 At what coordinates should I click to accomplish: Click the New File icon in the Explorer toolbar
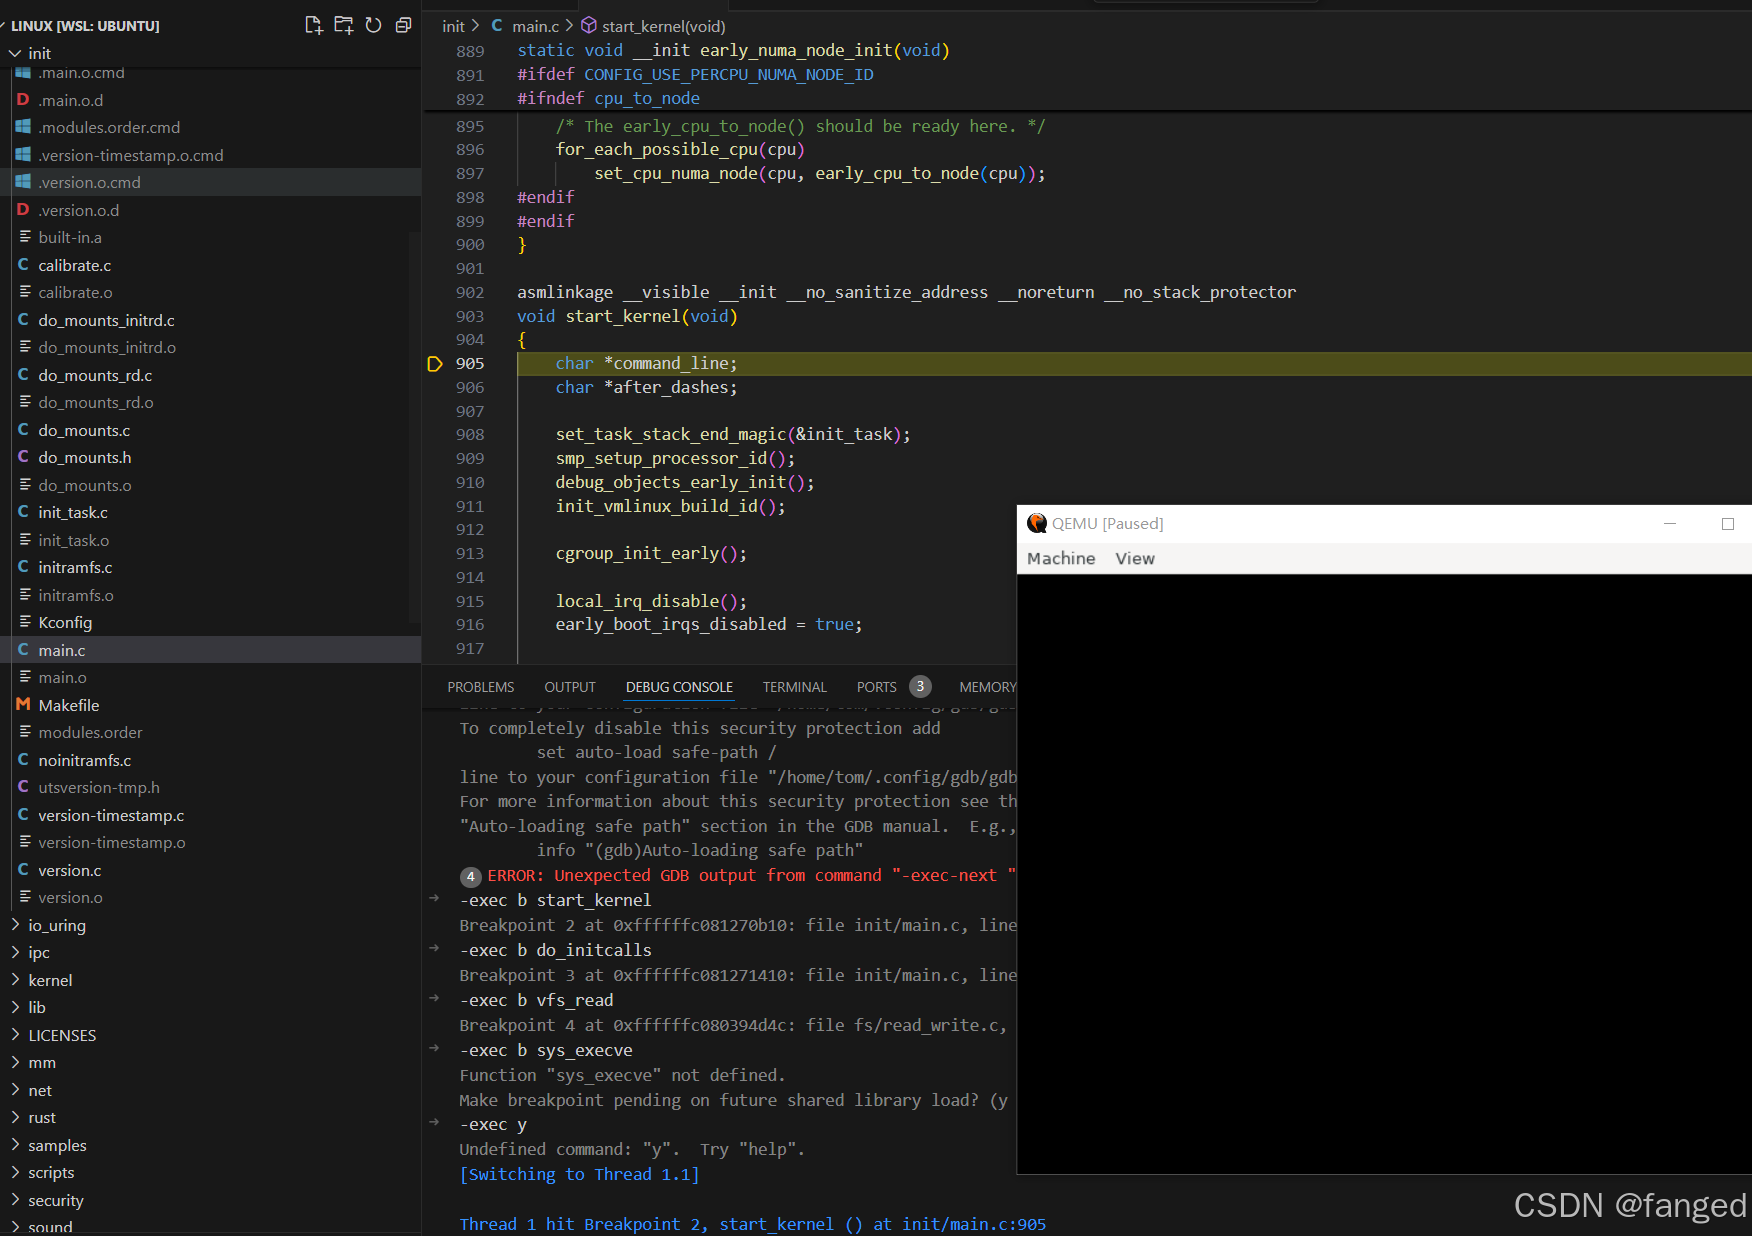coord(313,25)
